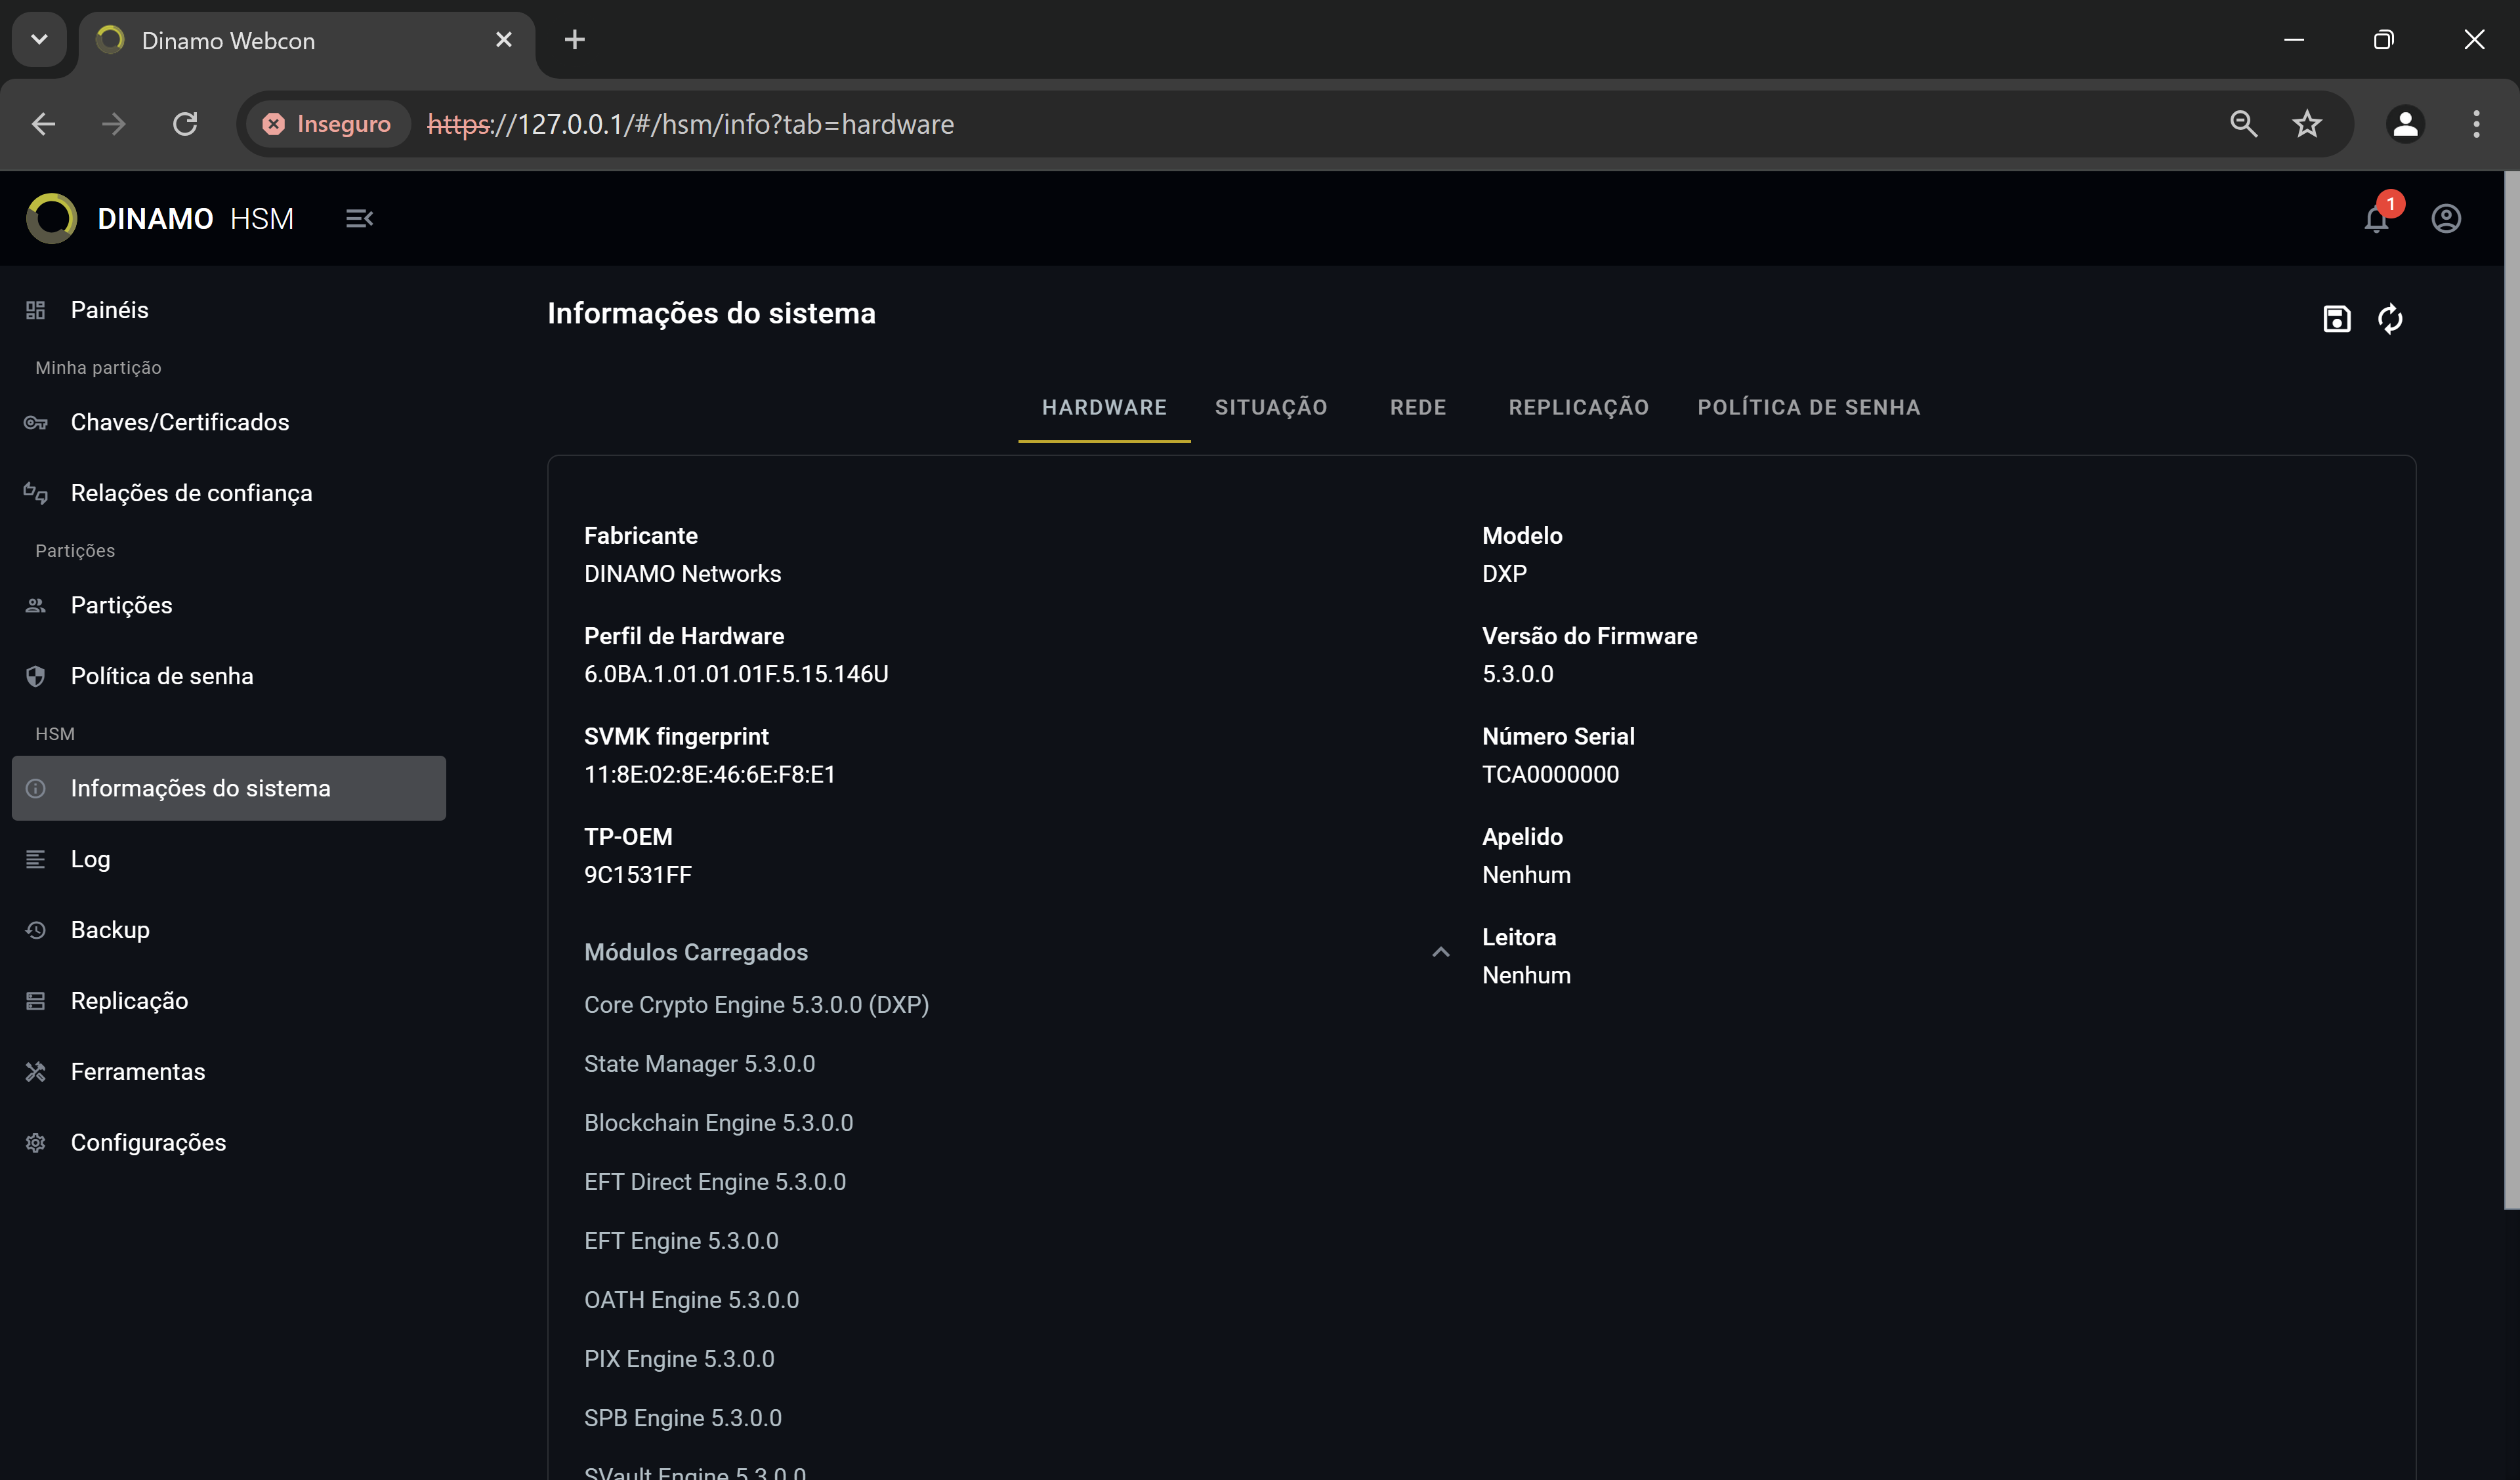Click the Fabricante value DINAMO Networks
Viewport: 2520px width, 1480px height.
[683, 574]
